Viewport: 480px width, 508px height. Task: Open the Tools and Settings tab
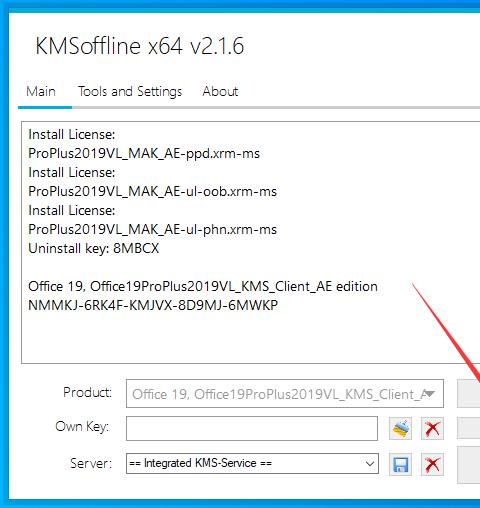pos(130,91)
